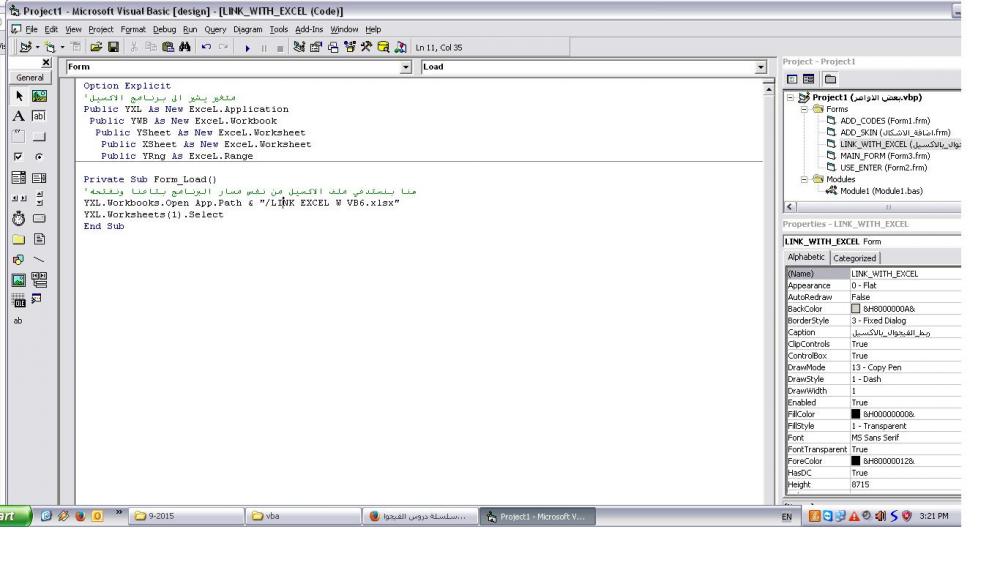
Task: Open the File menu
Action: 31,29
